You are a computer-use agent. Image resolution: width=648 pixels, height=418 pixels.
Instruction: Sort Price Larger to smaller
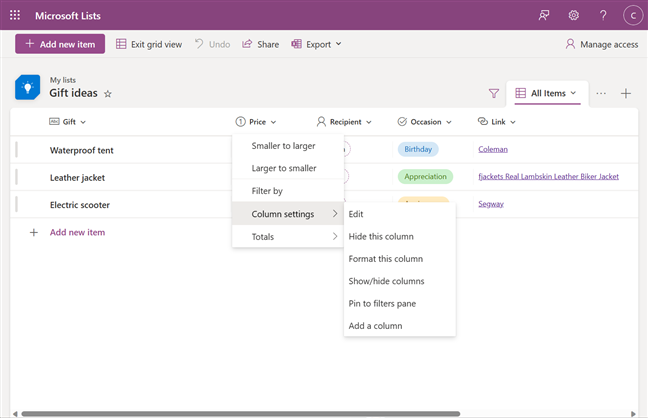click(x=288, y=168)
